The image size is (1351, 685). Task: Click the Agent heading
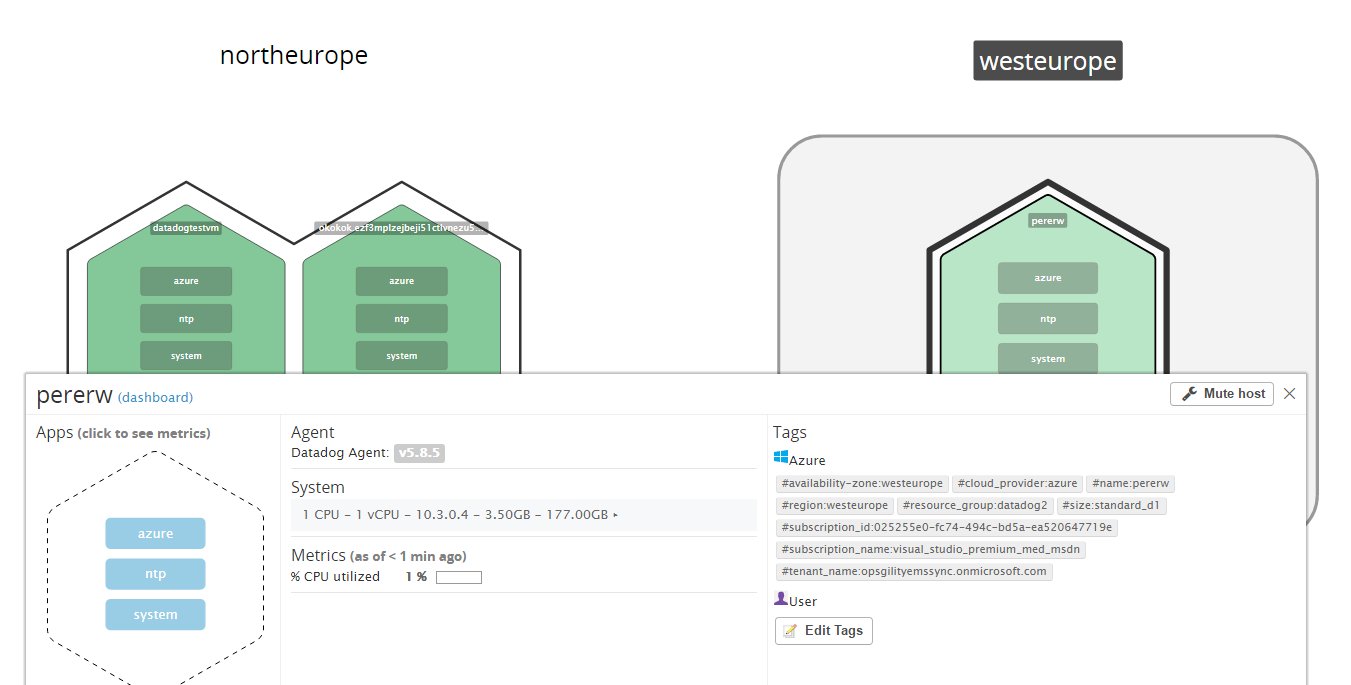point(313,432)
